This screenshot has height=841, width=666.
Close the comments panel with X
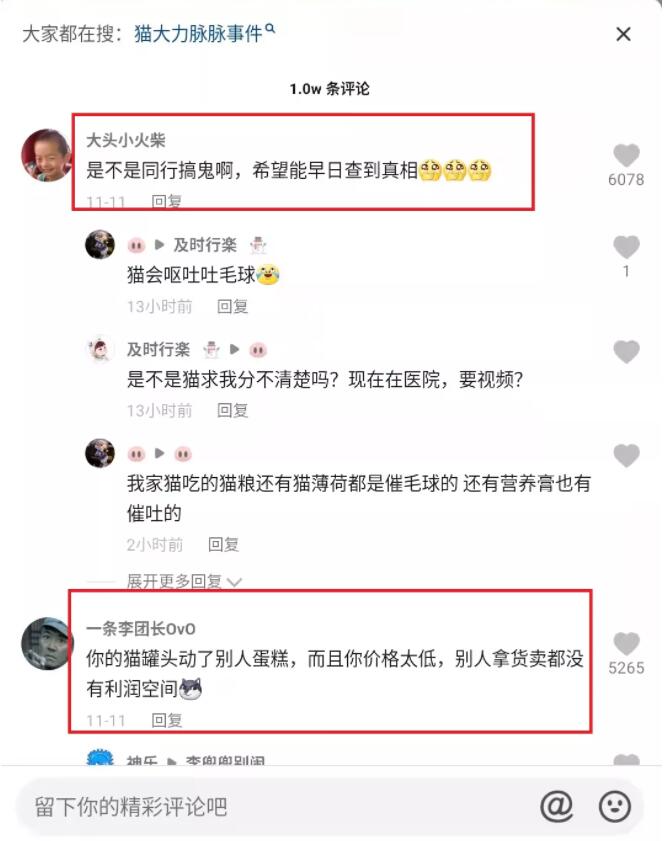(623, 34)
